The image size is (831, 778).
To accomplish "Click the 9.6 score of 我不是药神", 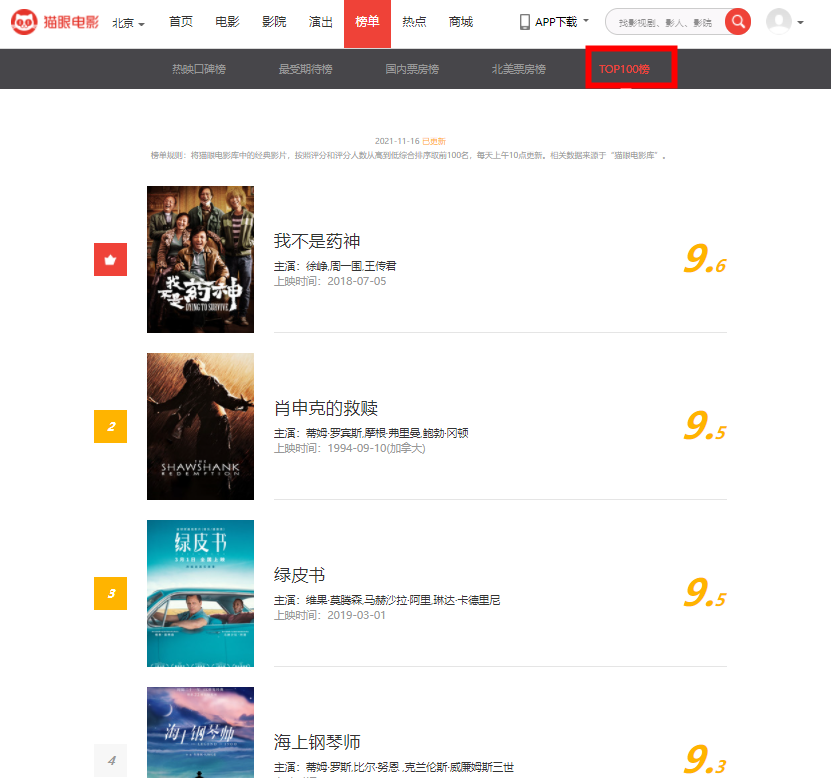I will pyautogui.click(x=705, y=259).
